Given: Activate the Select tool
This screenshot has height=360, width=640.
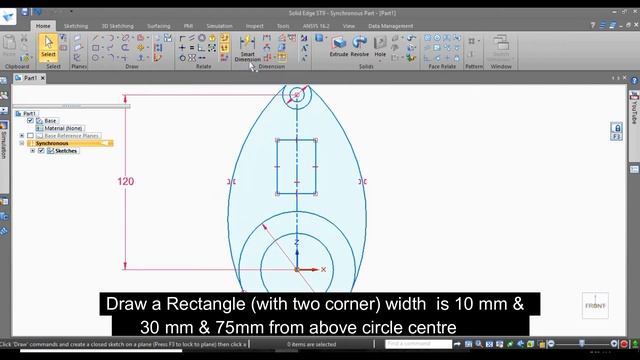Looking at the screenshot, I should (x=48, y=46).
